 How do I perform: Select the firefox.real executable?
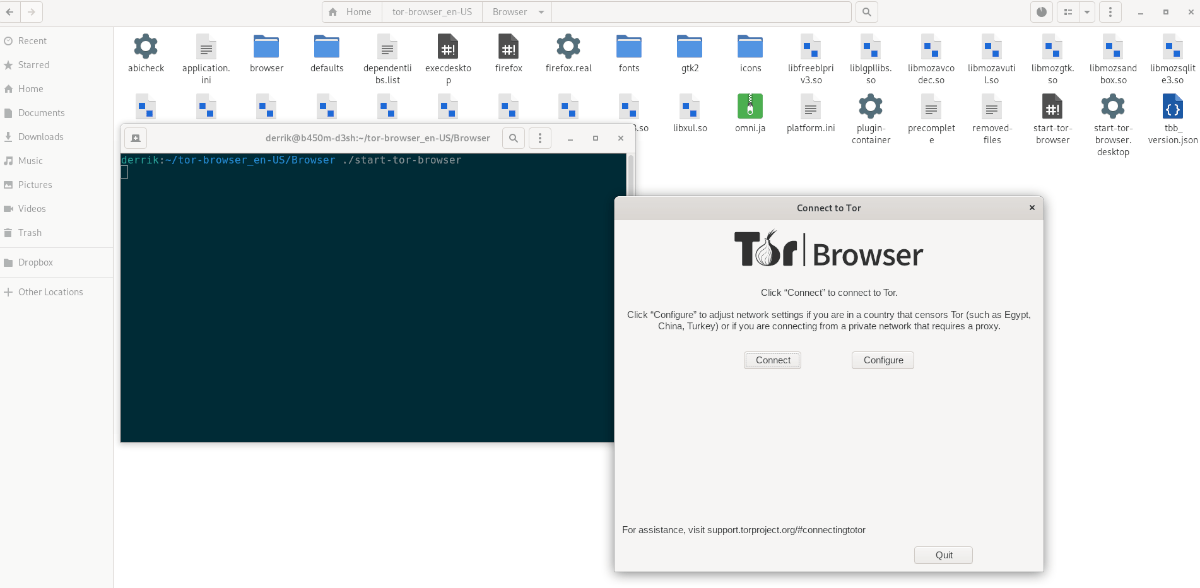tap(568, 46)
